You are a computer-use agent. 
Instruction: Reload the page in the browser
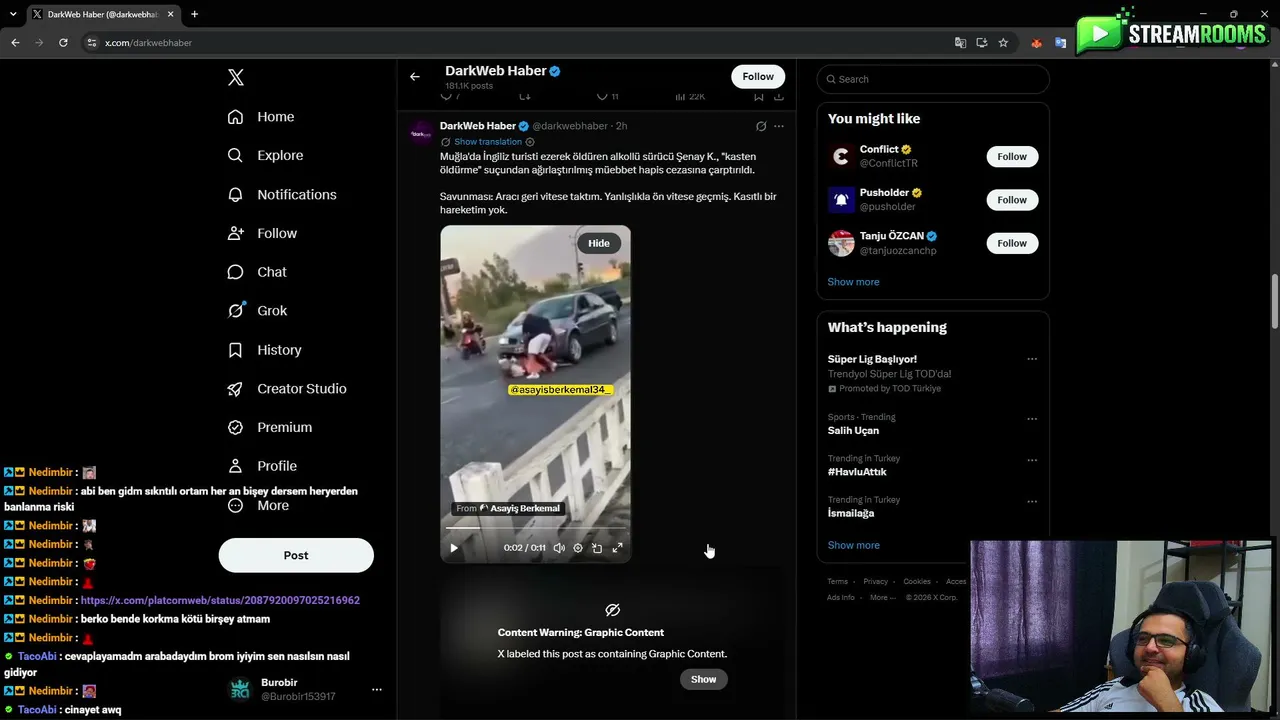(63, 43)
